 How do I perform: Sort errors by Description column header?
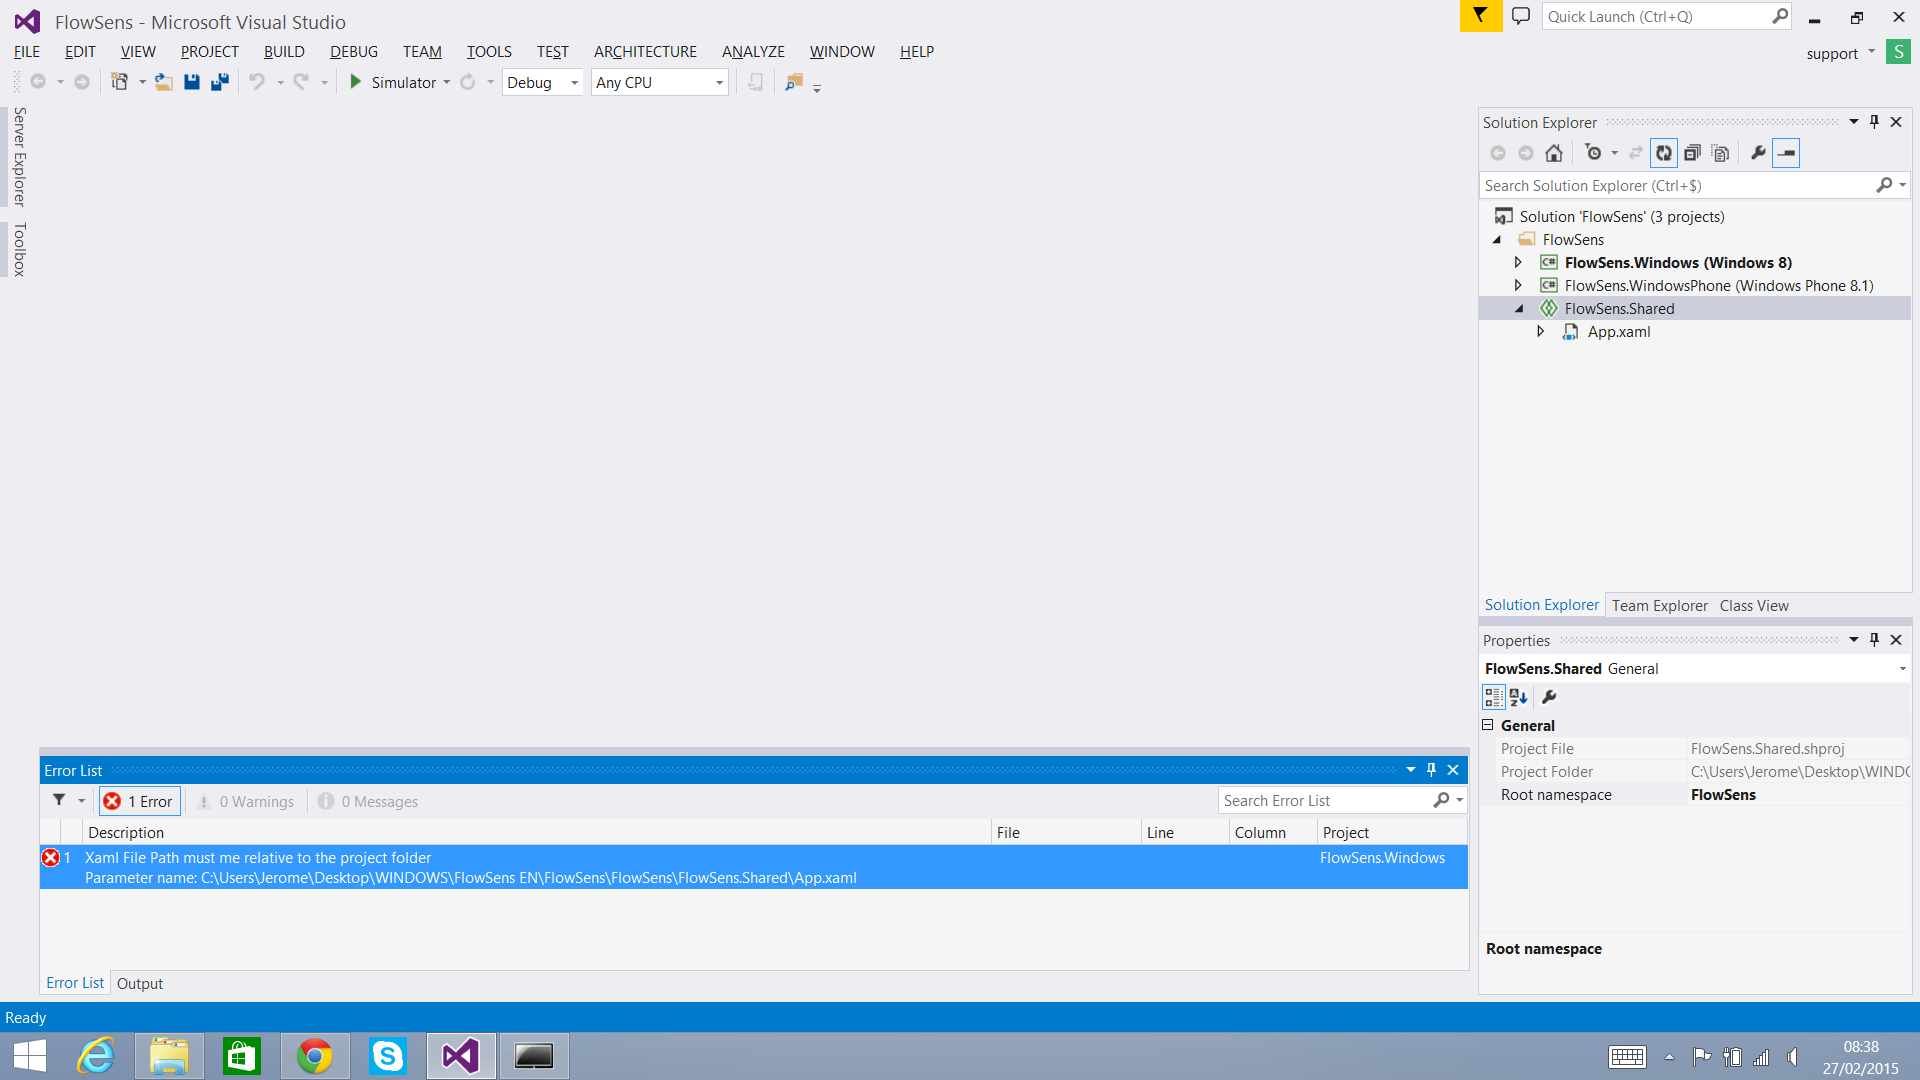coord(536,832)
